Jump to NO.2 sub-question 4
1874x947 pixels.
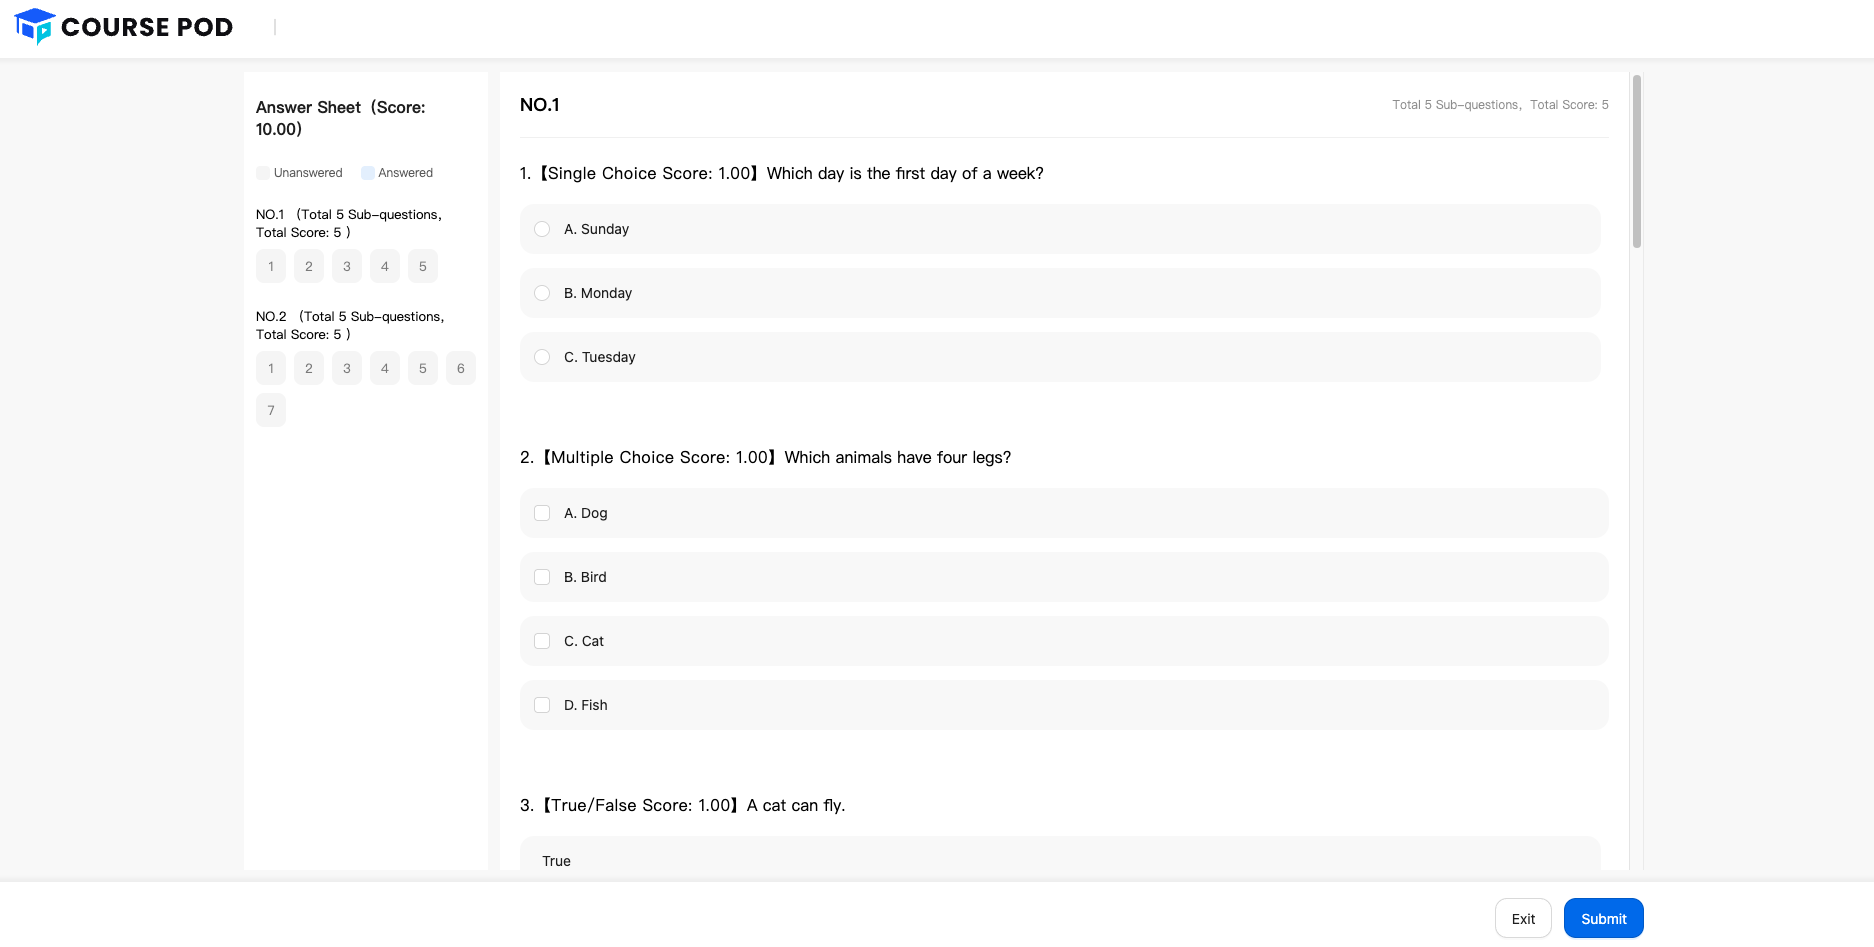click(385, 368)
